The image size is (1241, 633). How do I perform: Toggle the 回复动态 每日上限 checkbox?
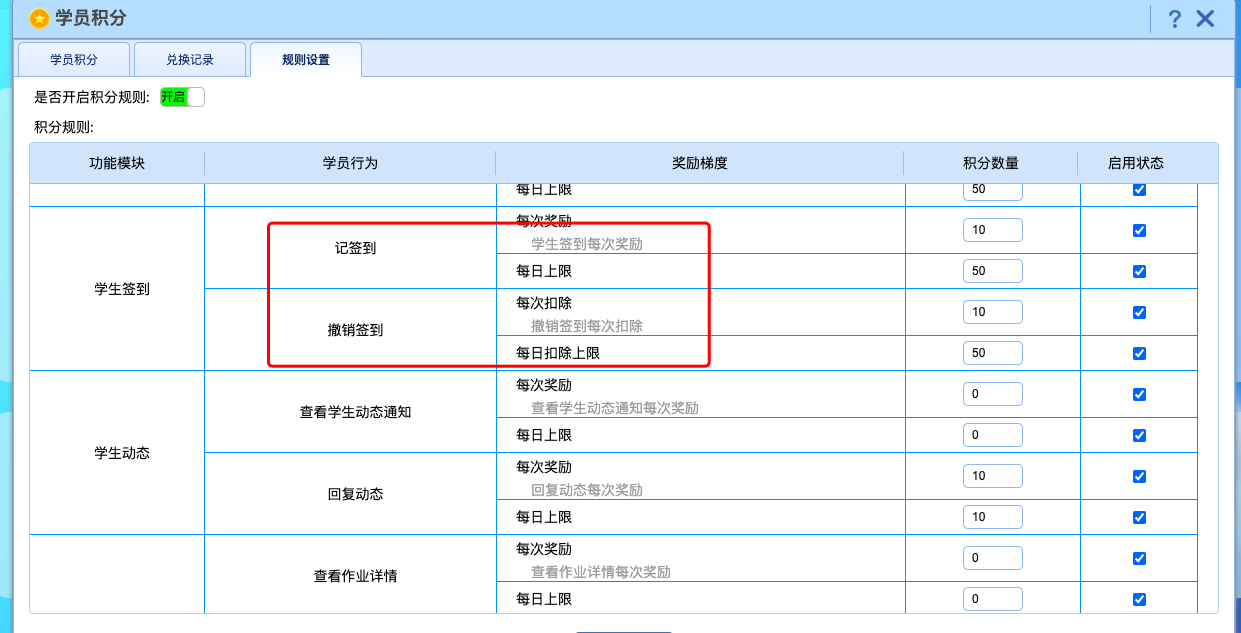tap(1139, 517)
